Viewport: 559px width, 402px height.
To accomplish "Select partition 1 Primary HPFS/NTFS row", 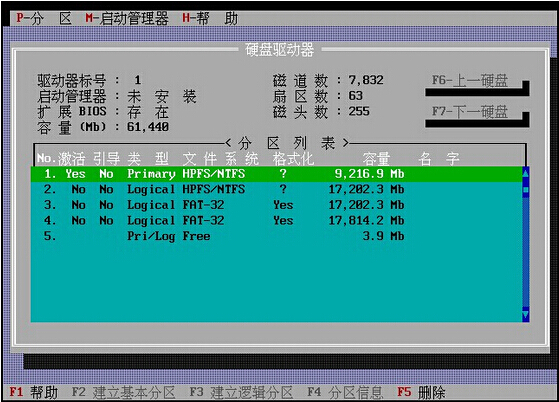I will pyautogui.click(x=277, y=174).
